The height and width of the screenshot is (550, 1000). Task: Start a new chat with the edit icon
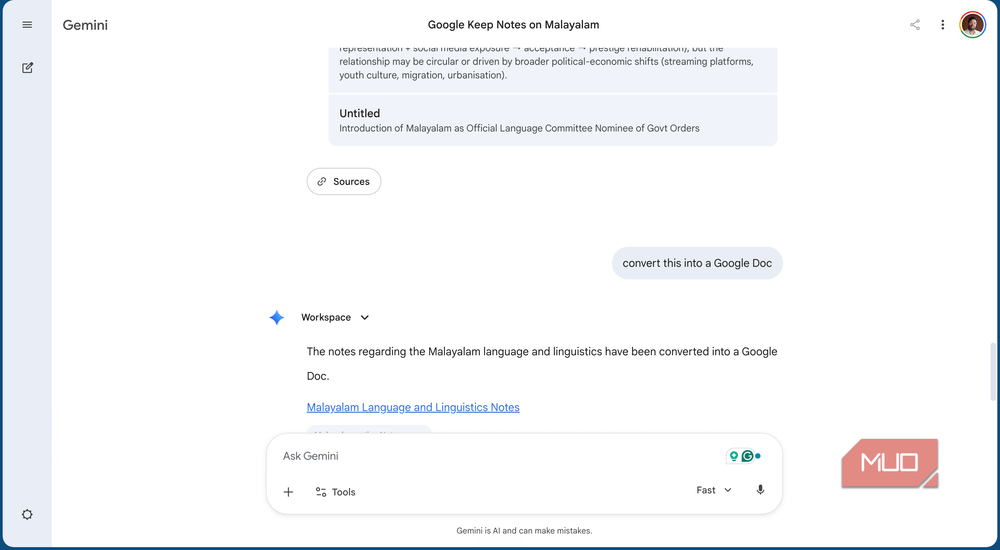click(27, 68)
